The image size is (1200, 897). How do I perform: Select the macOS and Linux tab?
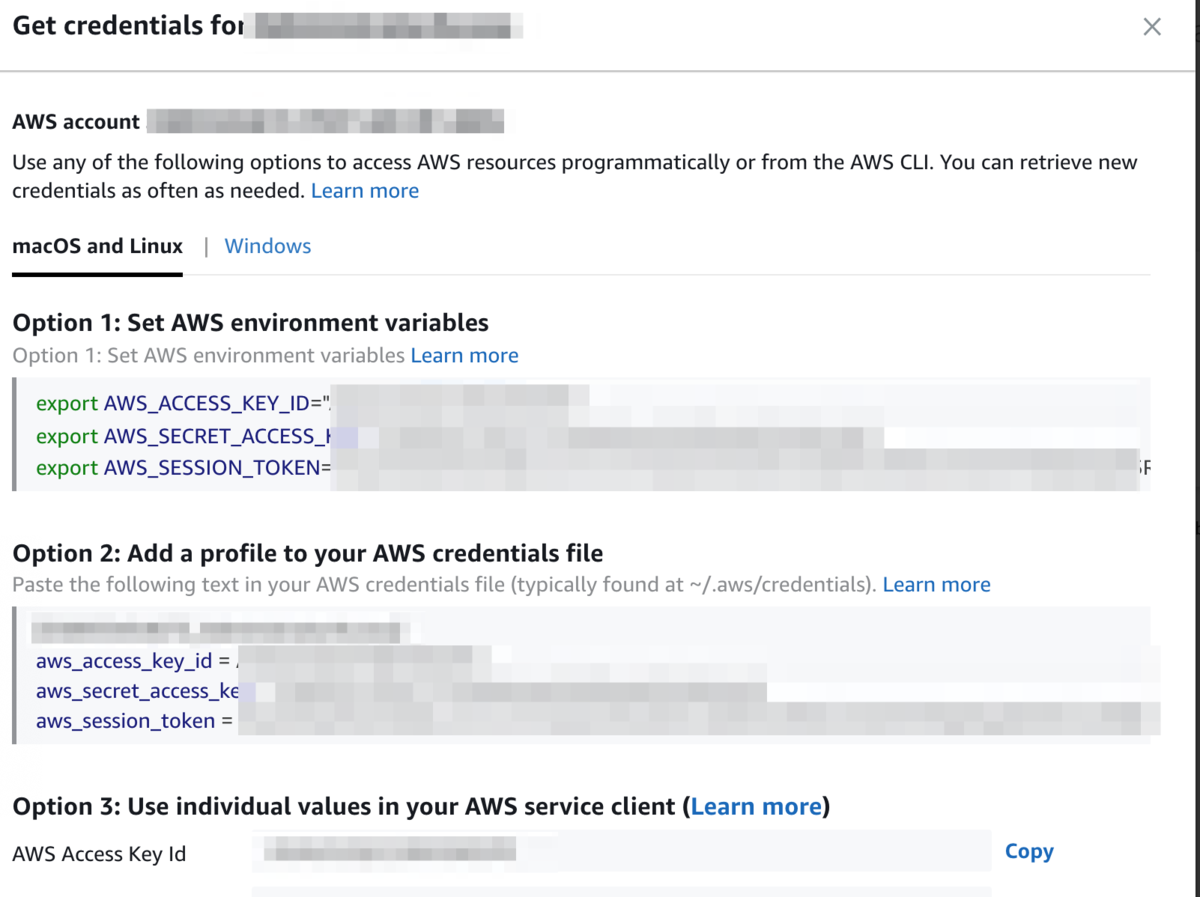[x=97, y=246]
